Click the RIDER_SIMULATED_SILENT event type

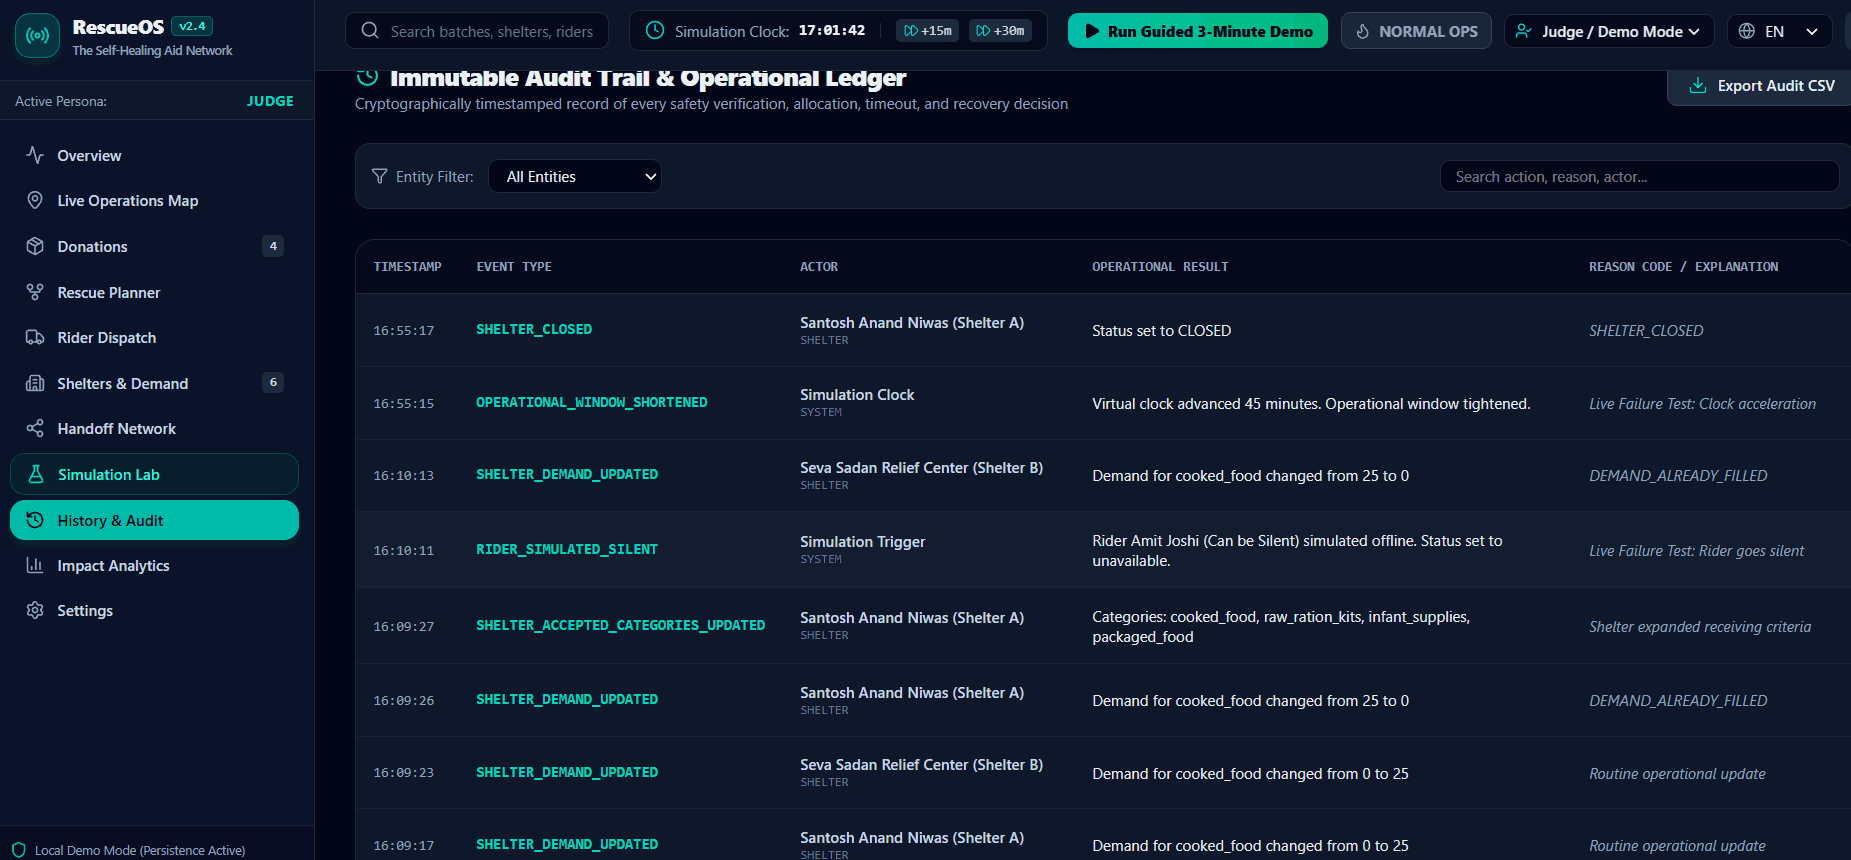pos(567,549)
